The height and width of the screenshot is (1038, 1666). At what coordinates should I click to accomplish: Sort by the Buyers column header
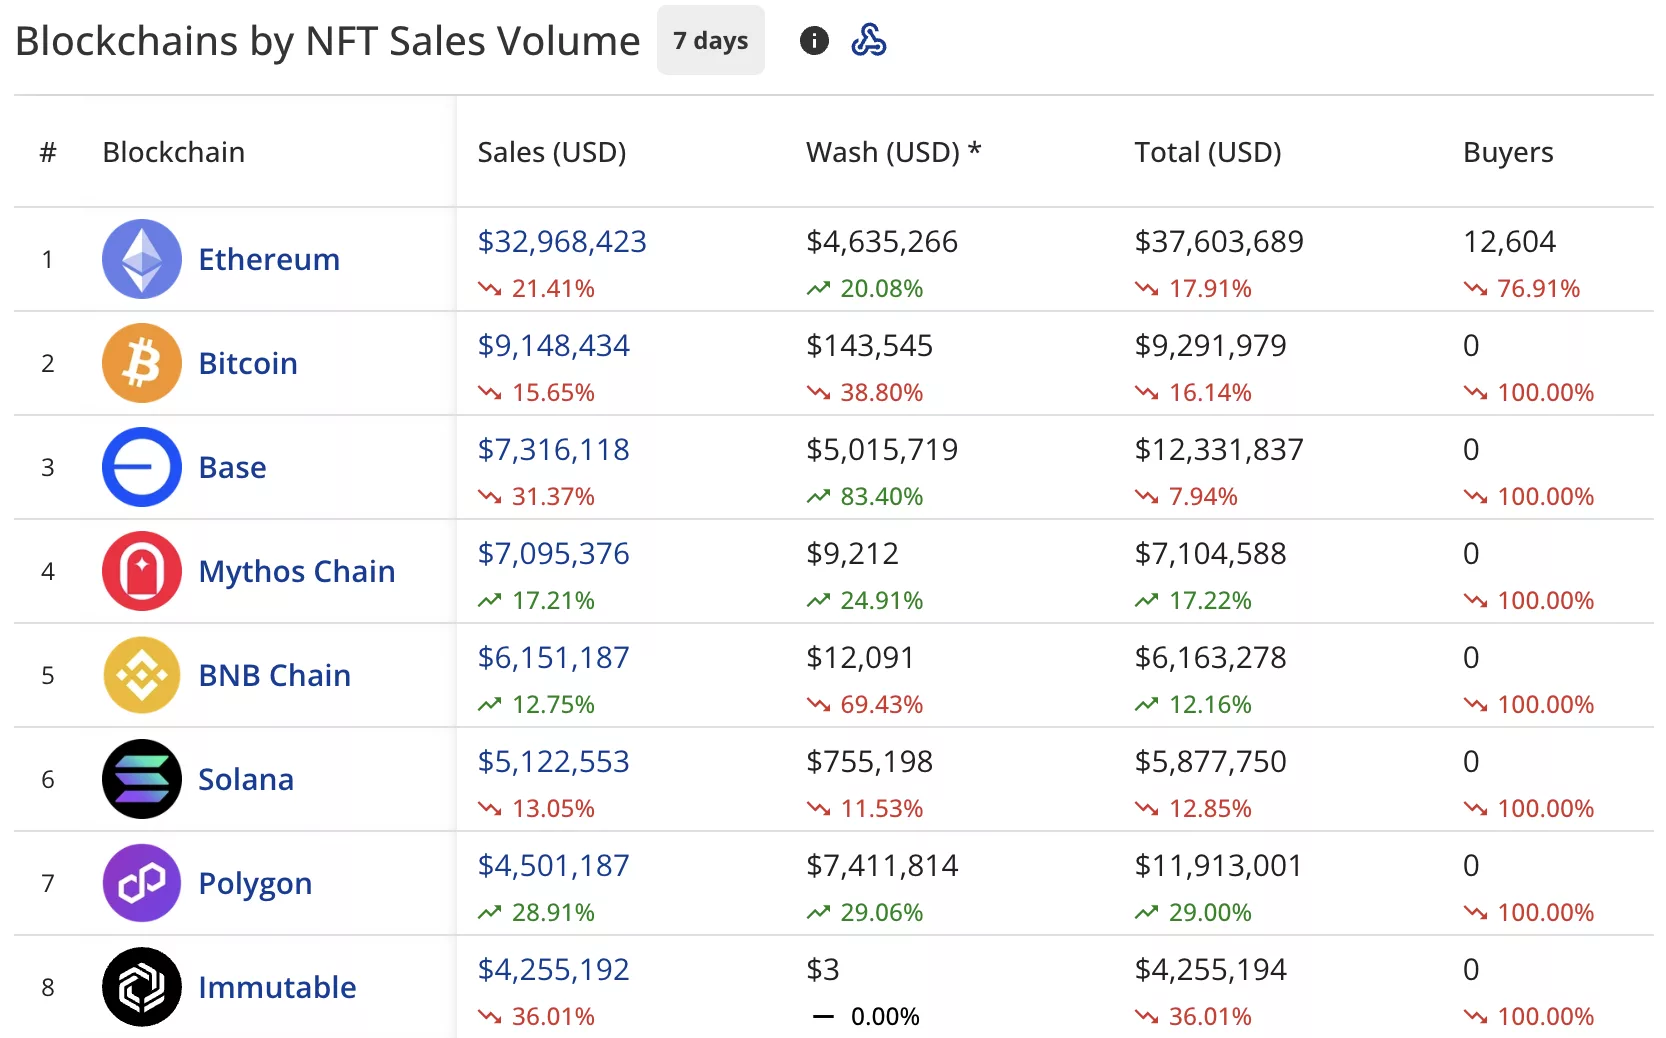(x=1507, y=152)
